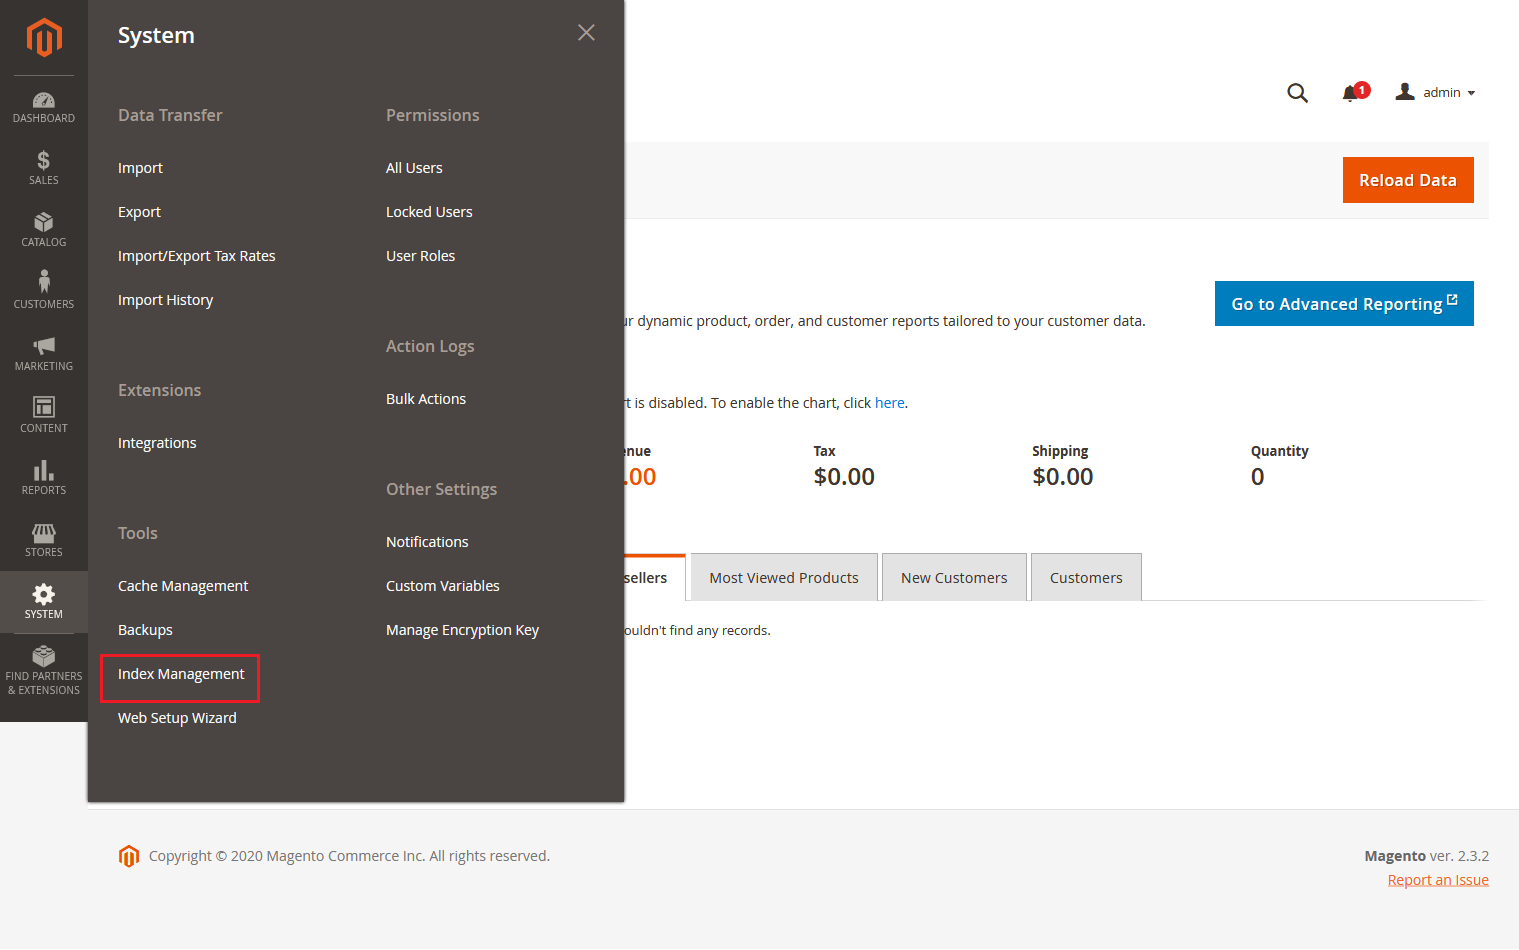Click the System gear icon
This screenshot has height=950, width=1519.
click(43, 601)
